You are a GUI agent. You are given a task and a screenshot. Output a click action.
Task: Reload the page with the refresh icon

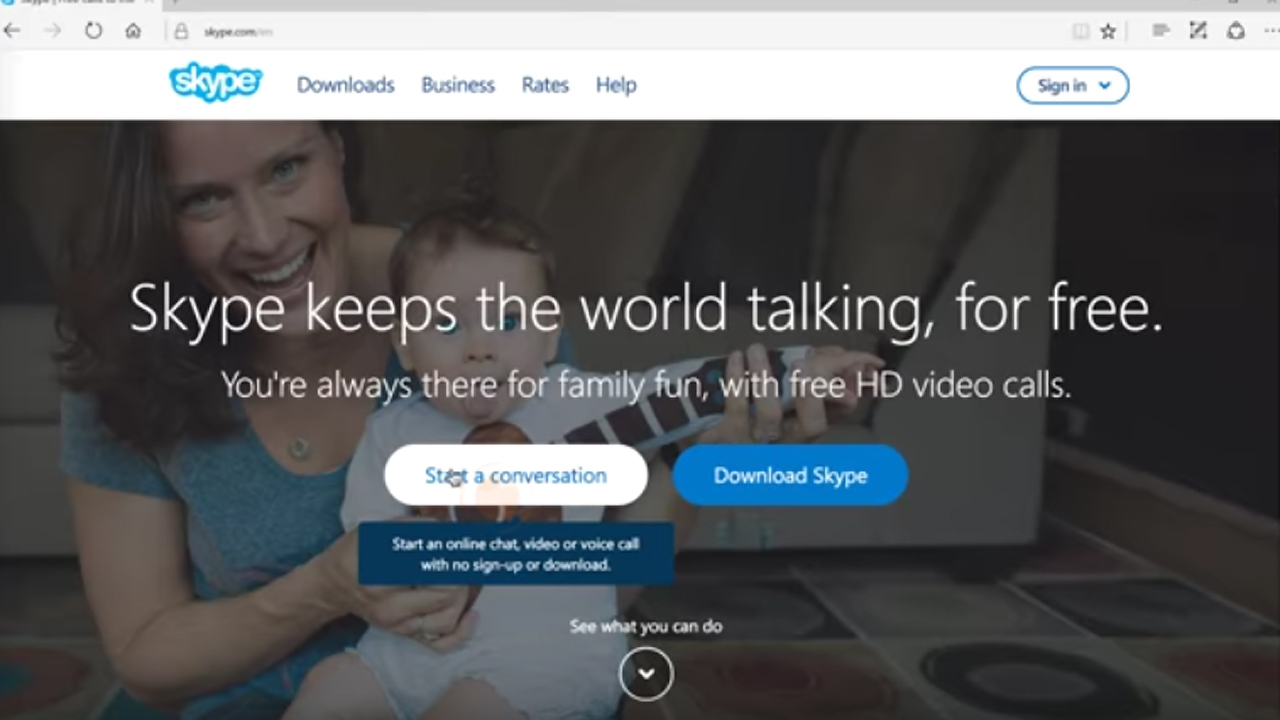tap(93, 31)
